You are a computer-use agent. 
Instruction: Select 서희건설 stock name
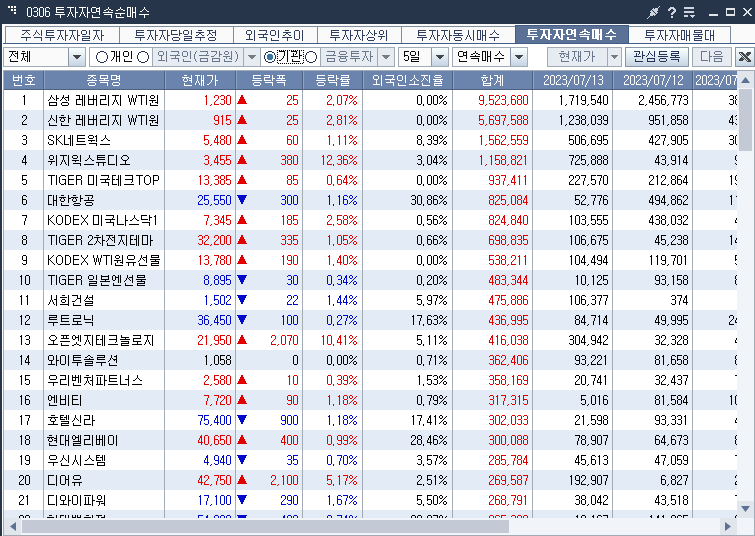pyautogui.click(x=71, y=301)
